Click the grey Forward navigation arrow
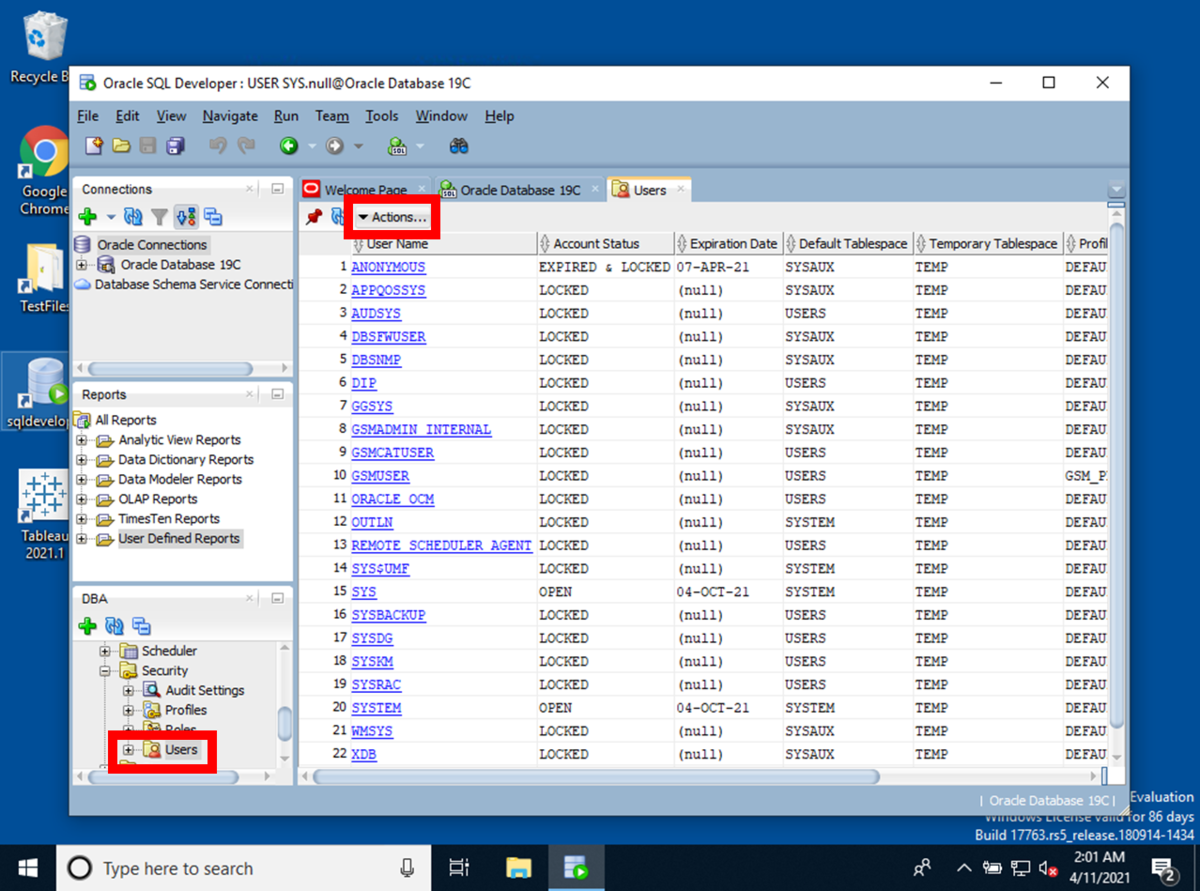1200x891 pixels. point(334,146)
